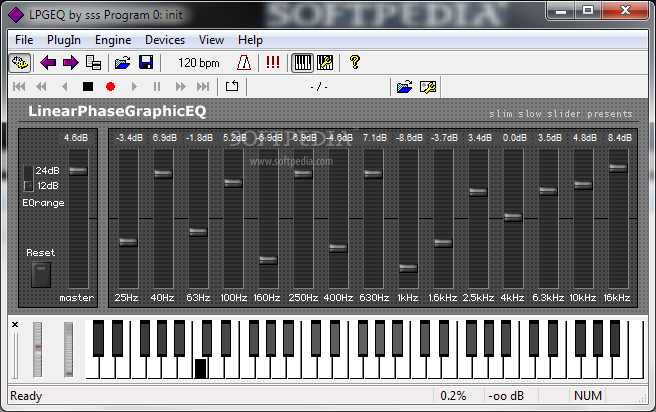Click the pressed black-highlighted piano key
This screenshot has width=656, height=412.
point(200,368)
